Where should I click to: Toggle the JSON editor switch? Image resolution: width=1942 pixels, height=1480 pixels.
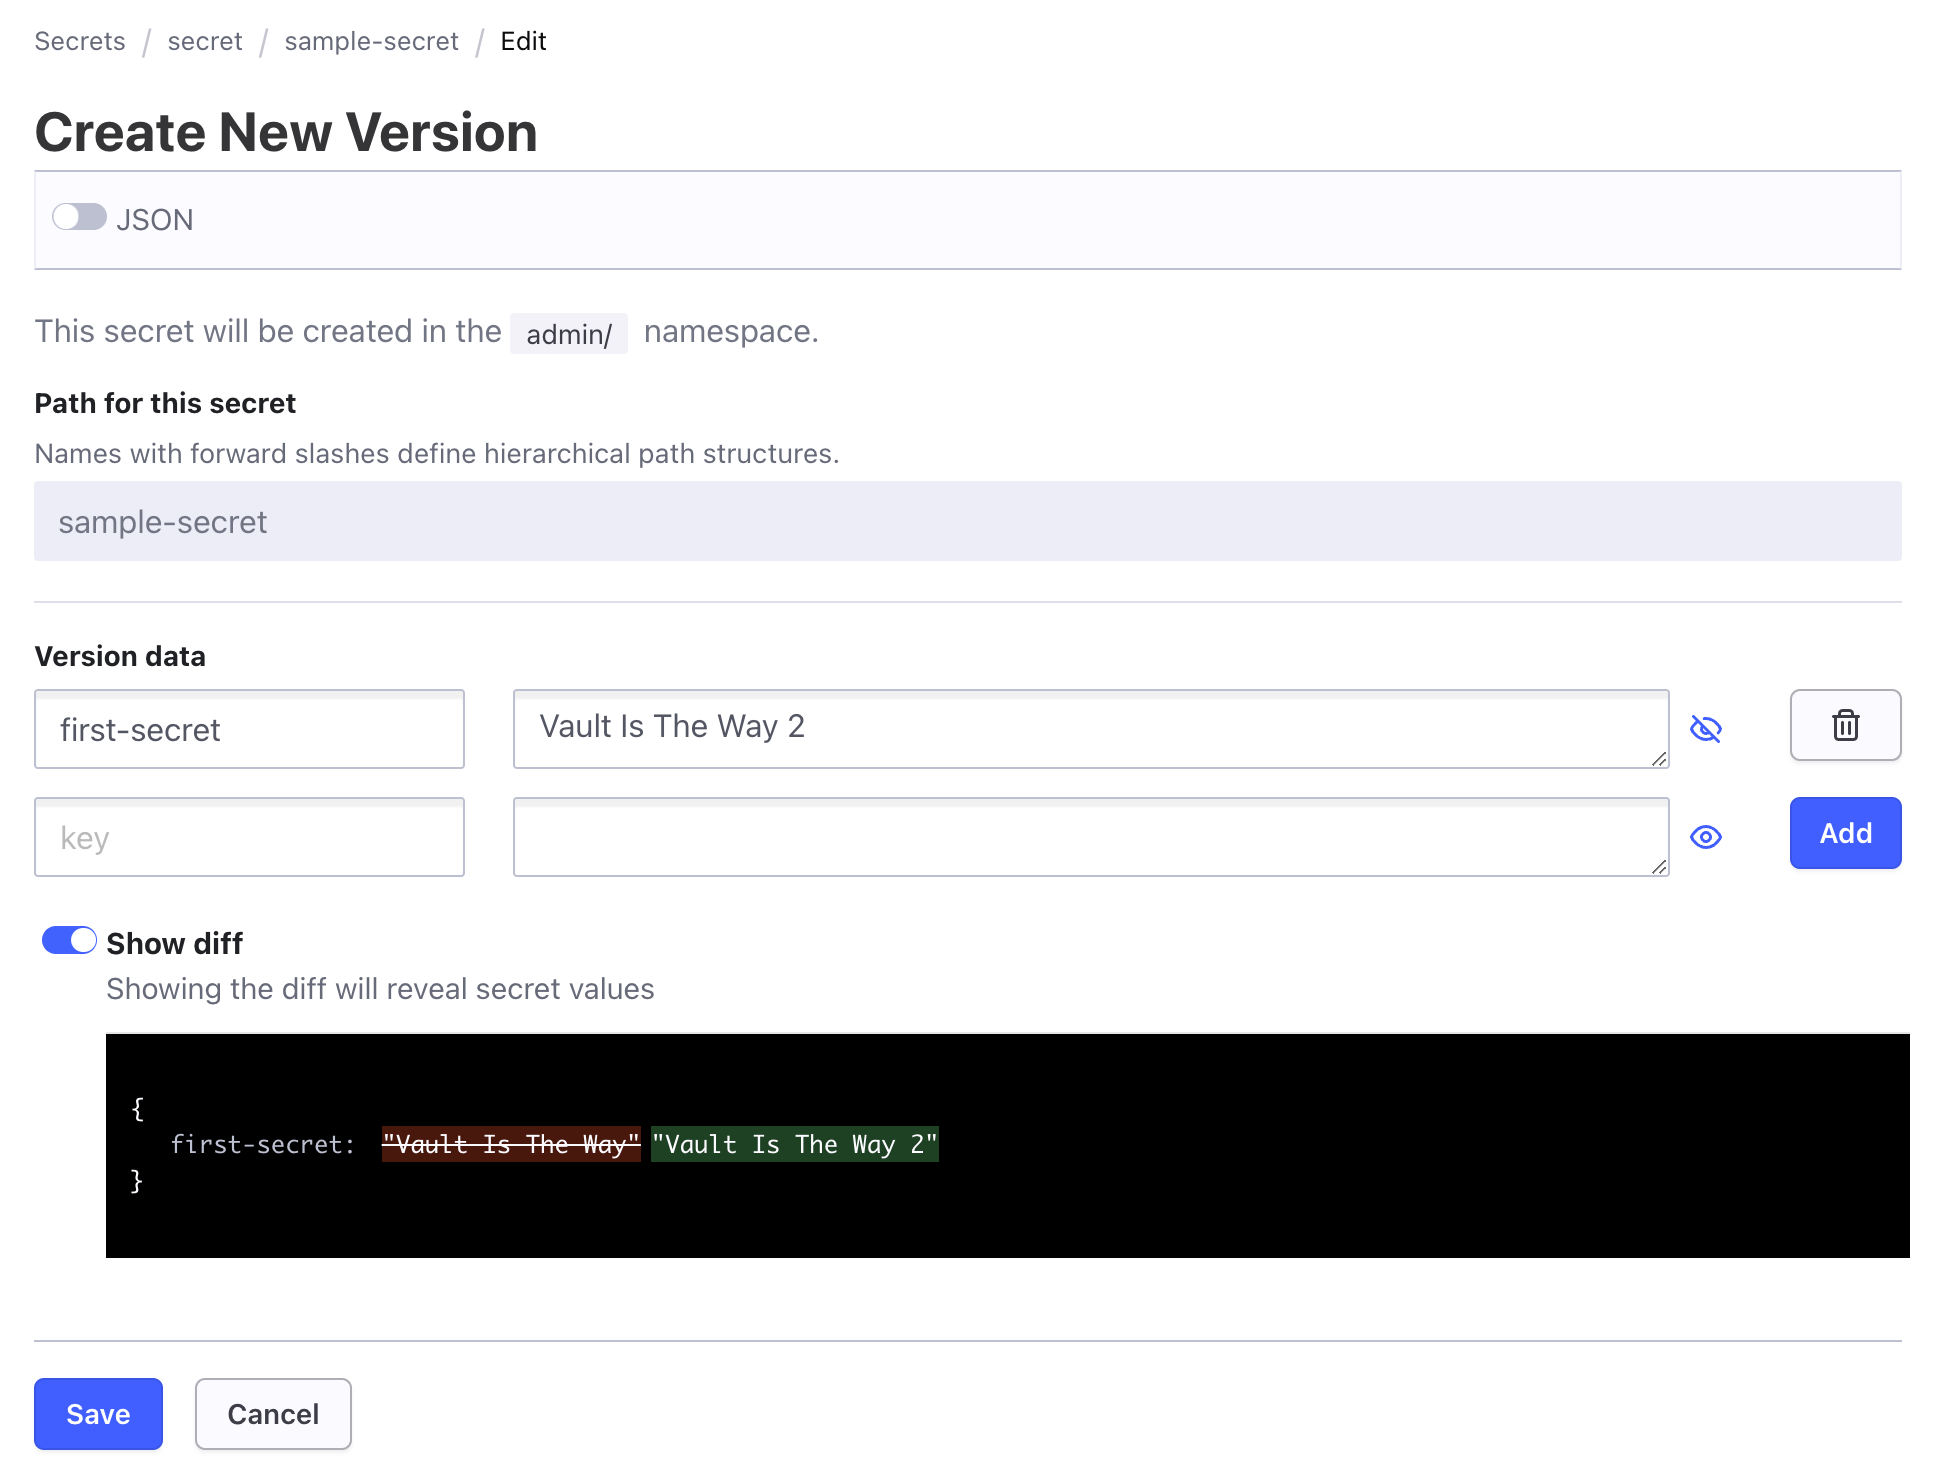pyautogui.click(x=80, y=218)
